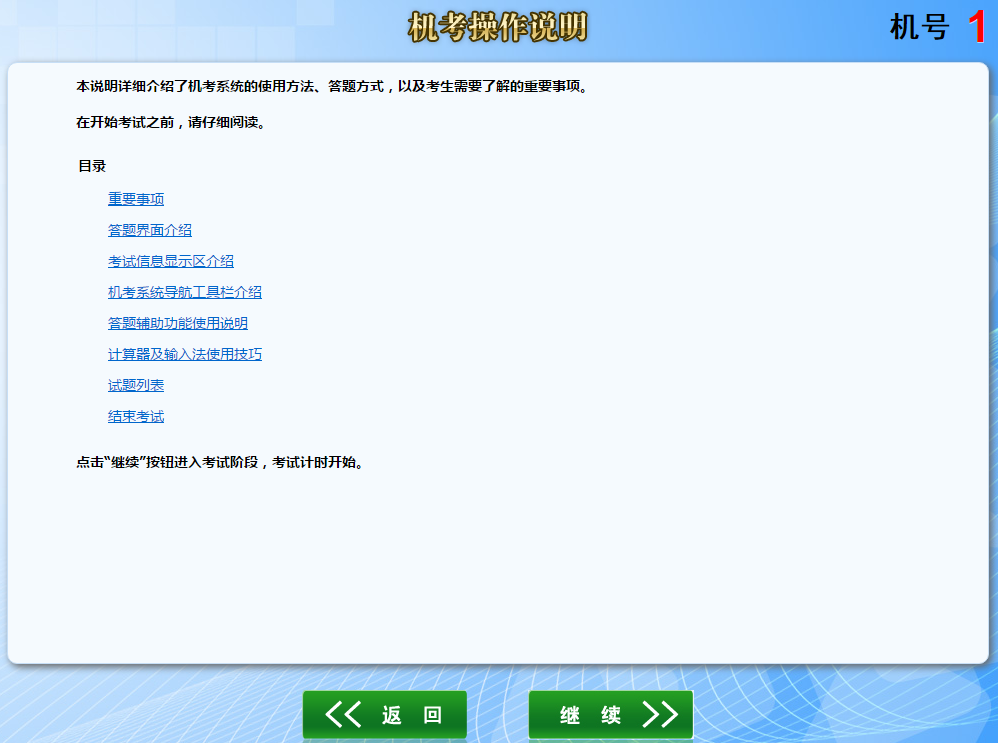The height and width of the screenshot is (743, 998).
Task: Select the 答题辅助功能使用说明 link
Action: (178, 323)
